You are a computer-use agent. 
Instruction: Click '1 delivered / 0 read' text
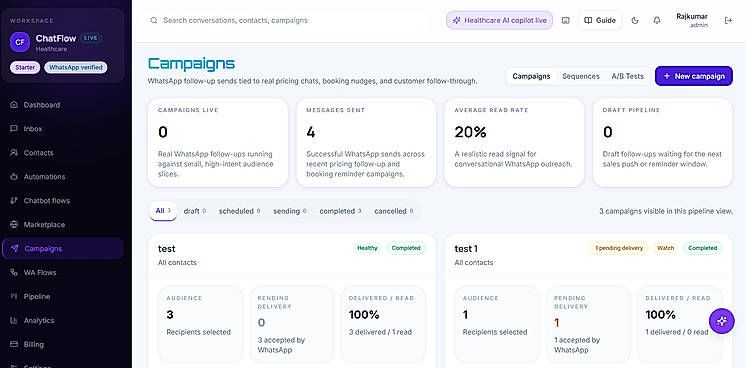(x=677, y=332)
